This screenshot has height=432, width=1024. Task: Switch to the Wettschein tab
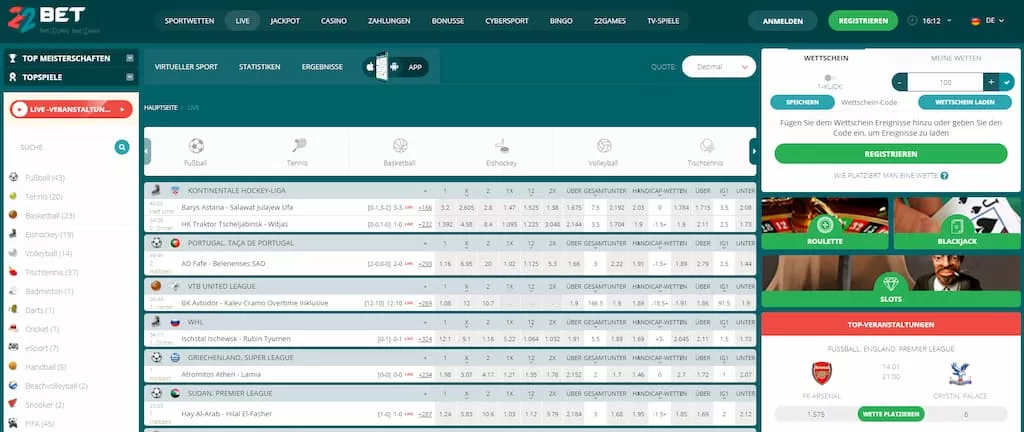(x=826, y=58)
